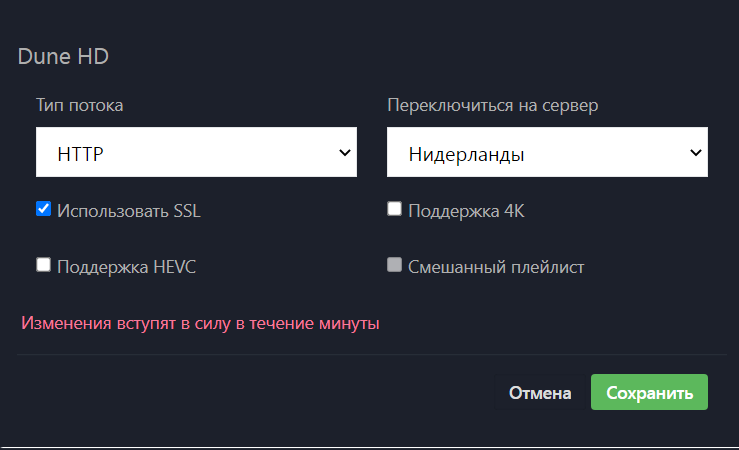The height and width of the screenshot is (450, 739).
Task: Open the server dropdown showing Нидерланды
Action: tap(547, 152)
